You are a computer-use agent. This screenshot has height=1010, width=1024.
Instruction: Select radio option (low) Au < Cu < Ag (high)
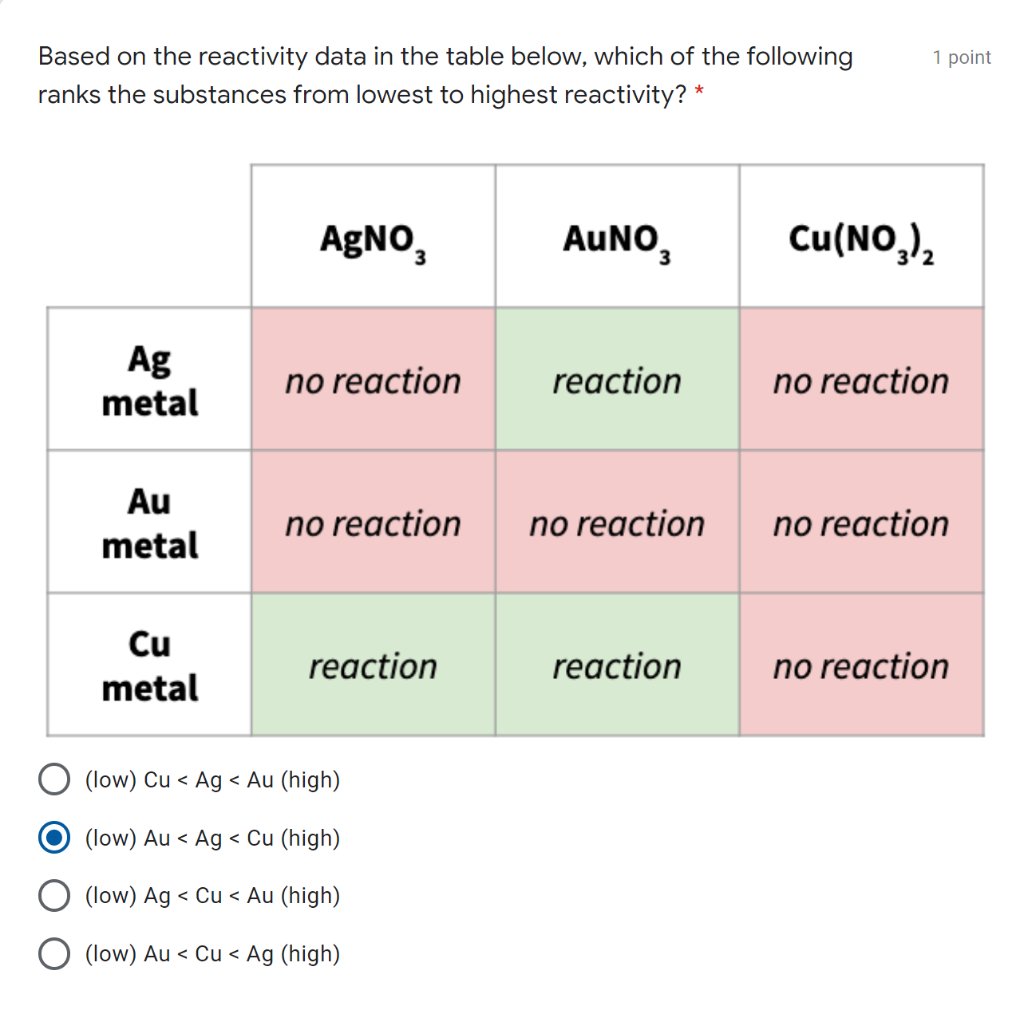coord(54,953)
